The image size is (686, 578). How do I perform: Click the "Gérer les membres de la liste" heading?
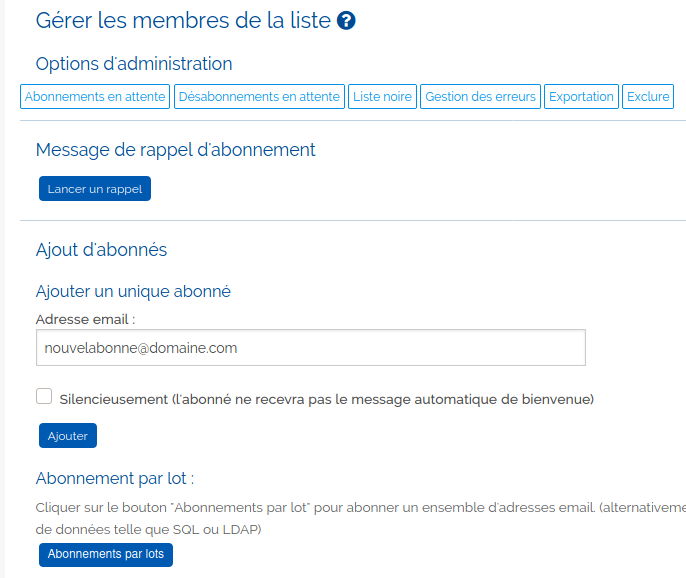pos(183,20)
